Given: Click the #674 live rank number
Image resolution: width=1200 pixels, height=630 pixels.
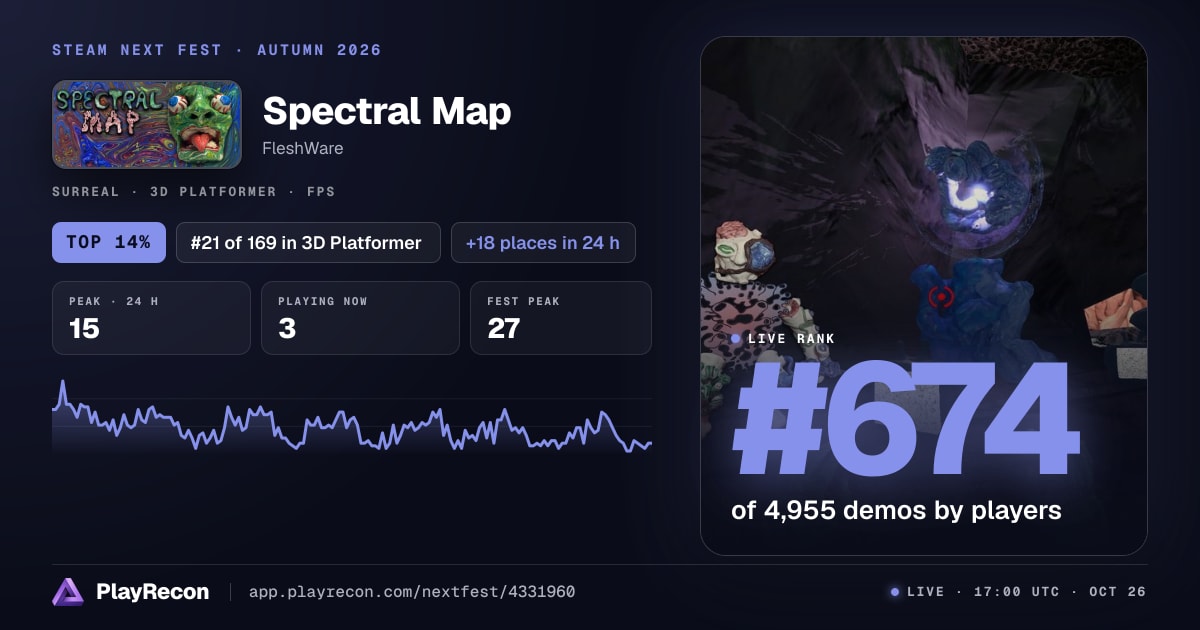Looking at the screenshot, I should tap(906, 421).
